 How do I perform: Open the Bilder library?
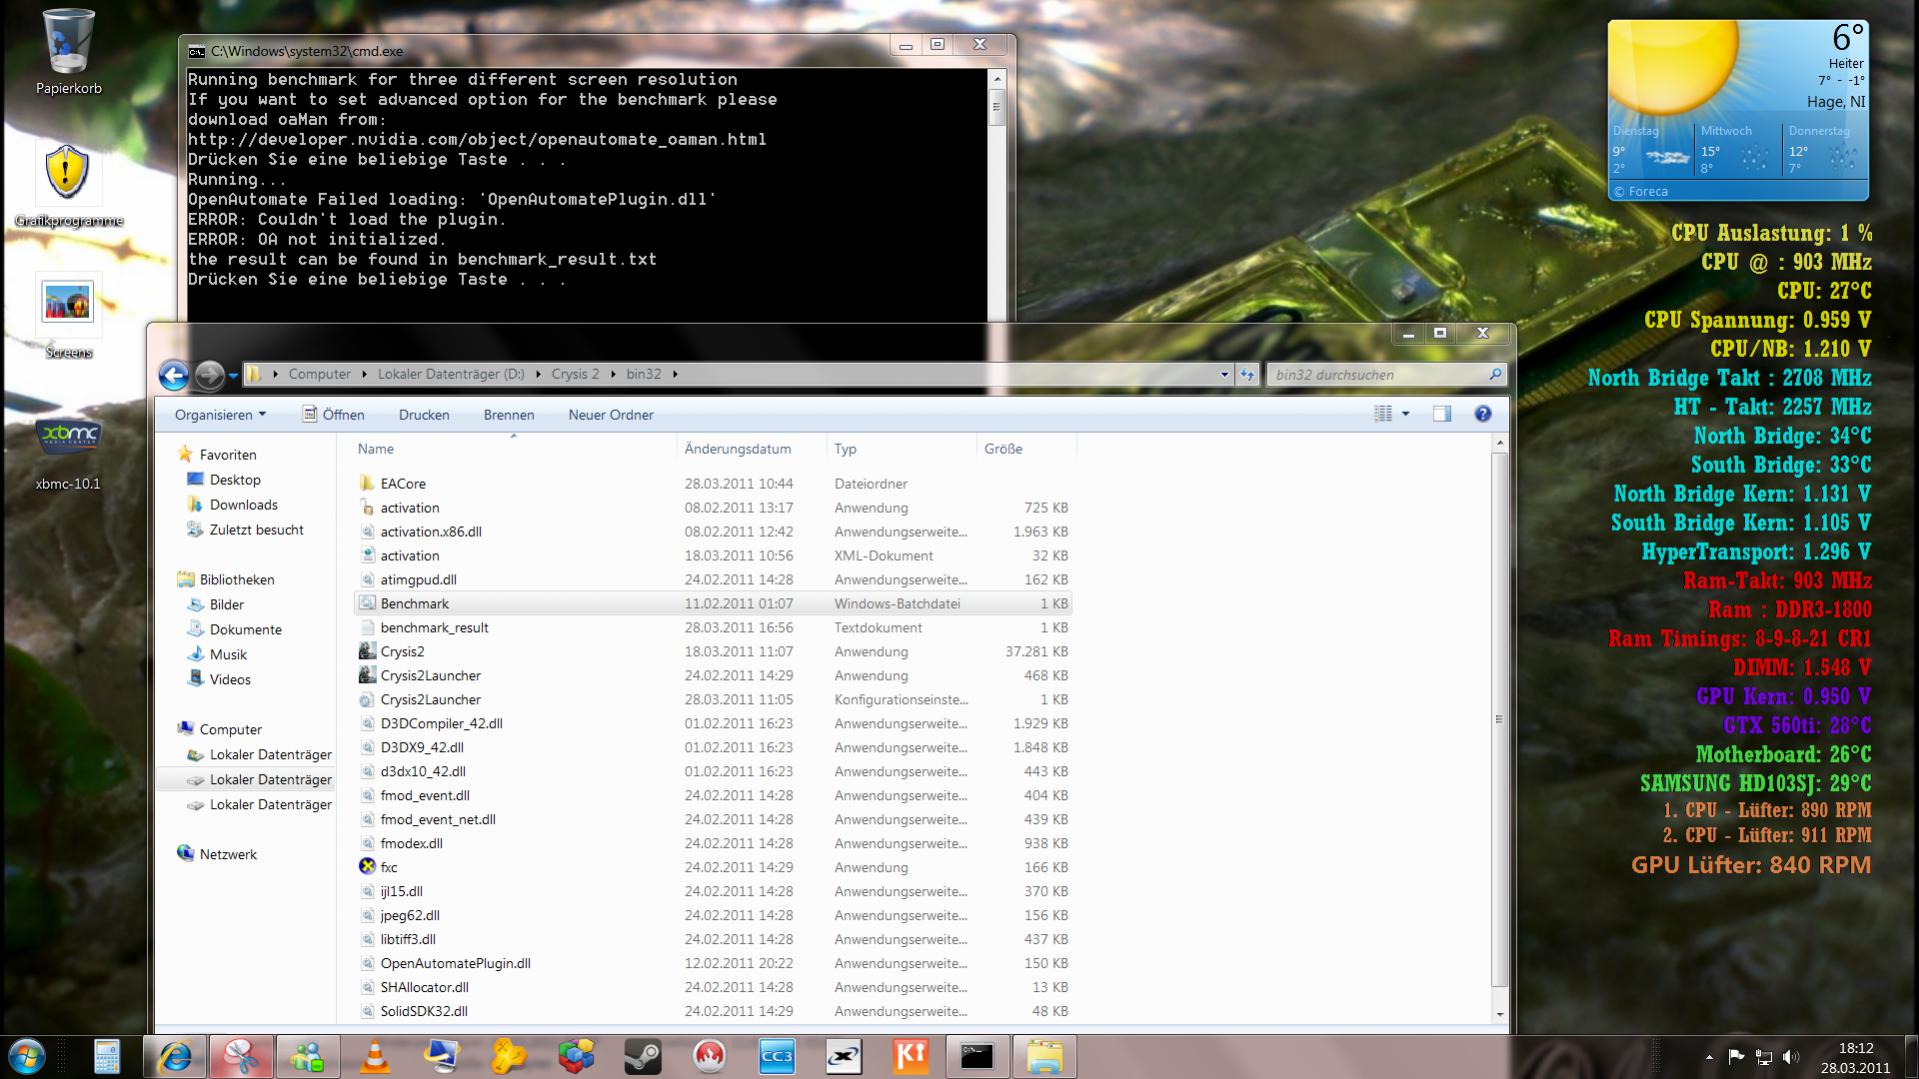(x=226, y=605)
